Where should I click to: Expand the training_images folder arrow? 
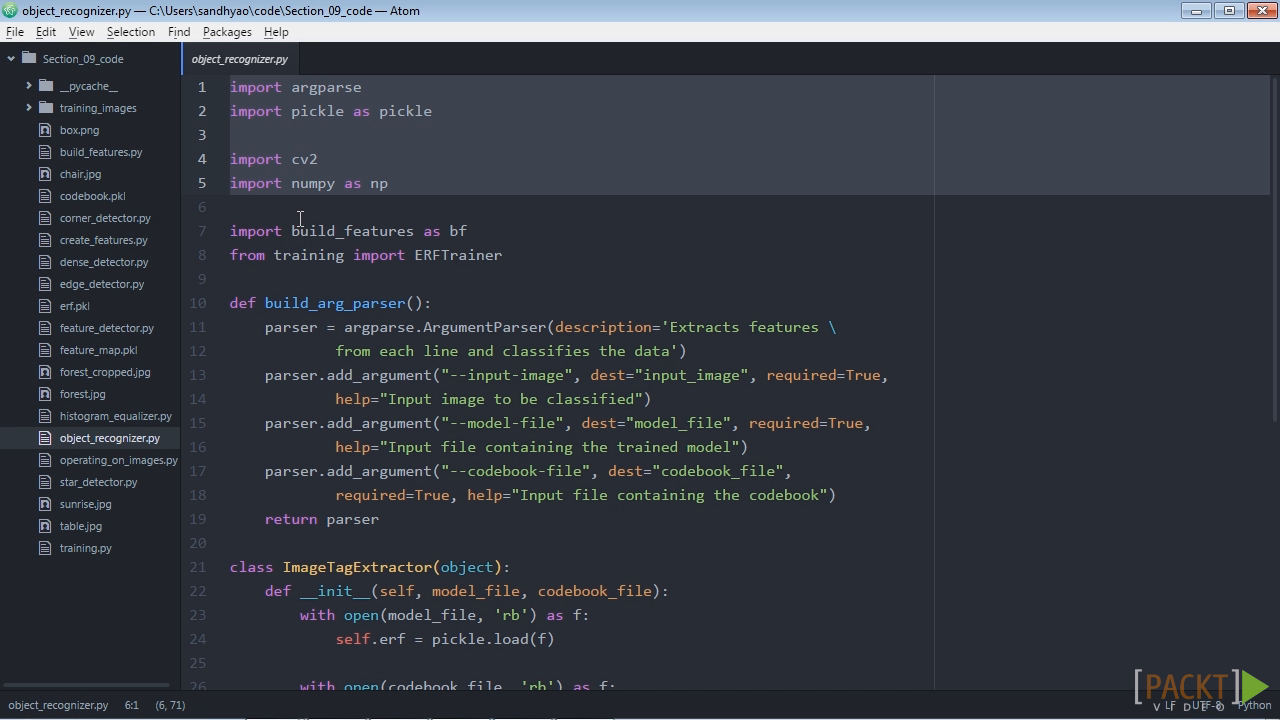click(x=29, y=108)
